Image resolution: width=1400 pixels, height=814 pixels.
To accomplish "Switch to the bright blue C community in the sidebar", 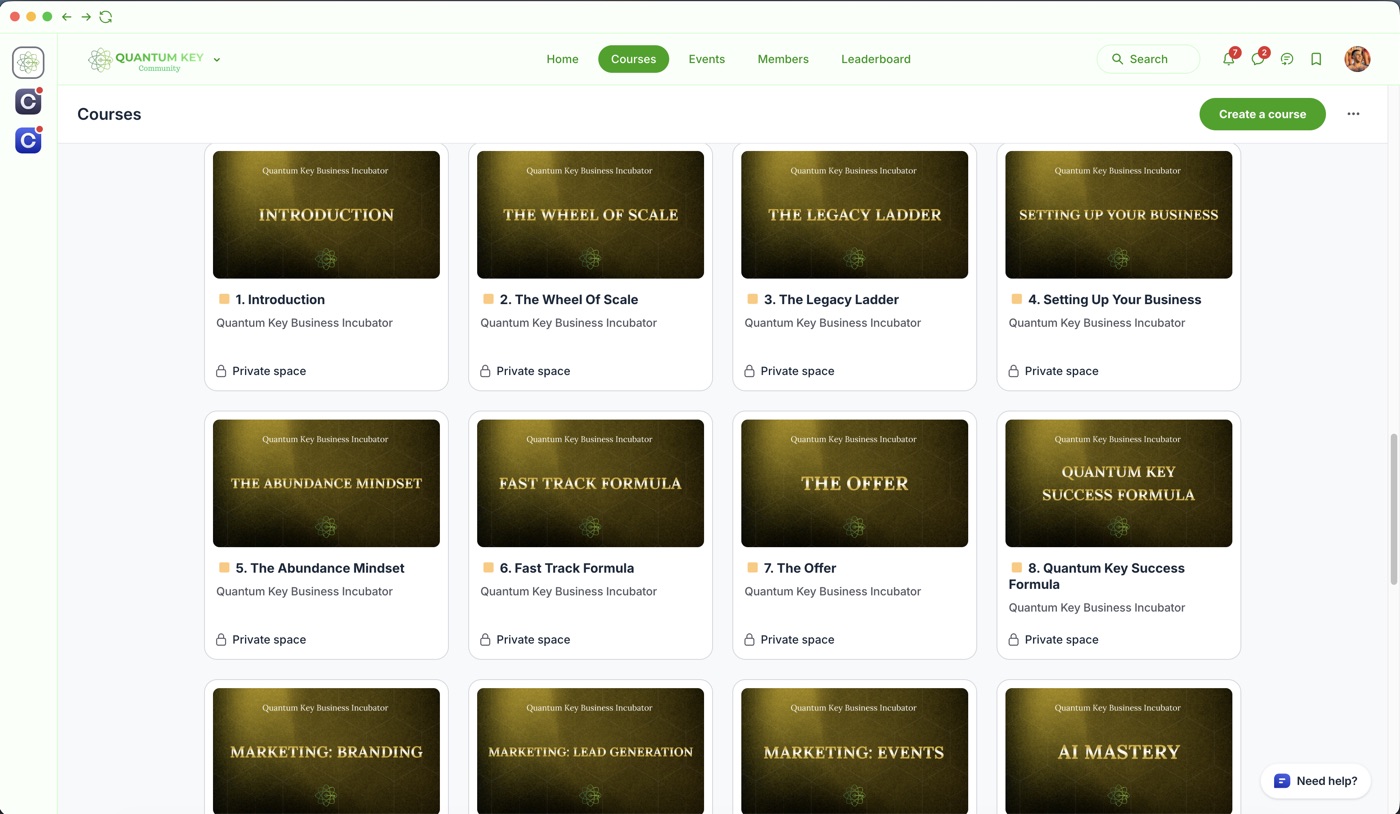I will coord(28,140).
